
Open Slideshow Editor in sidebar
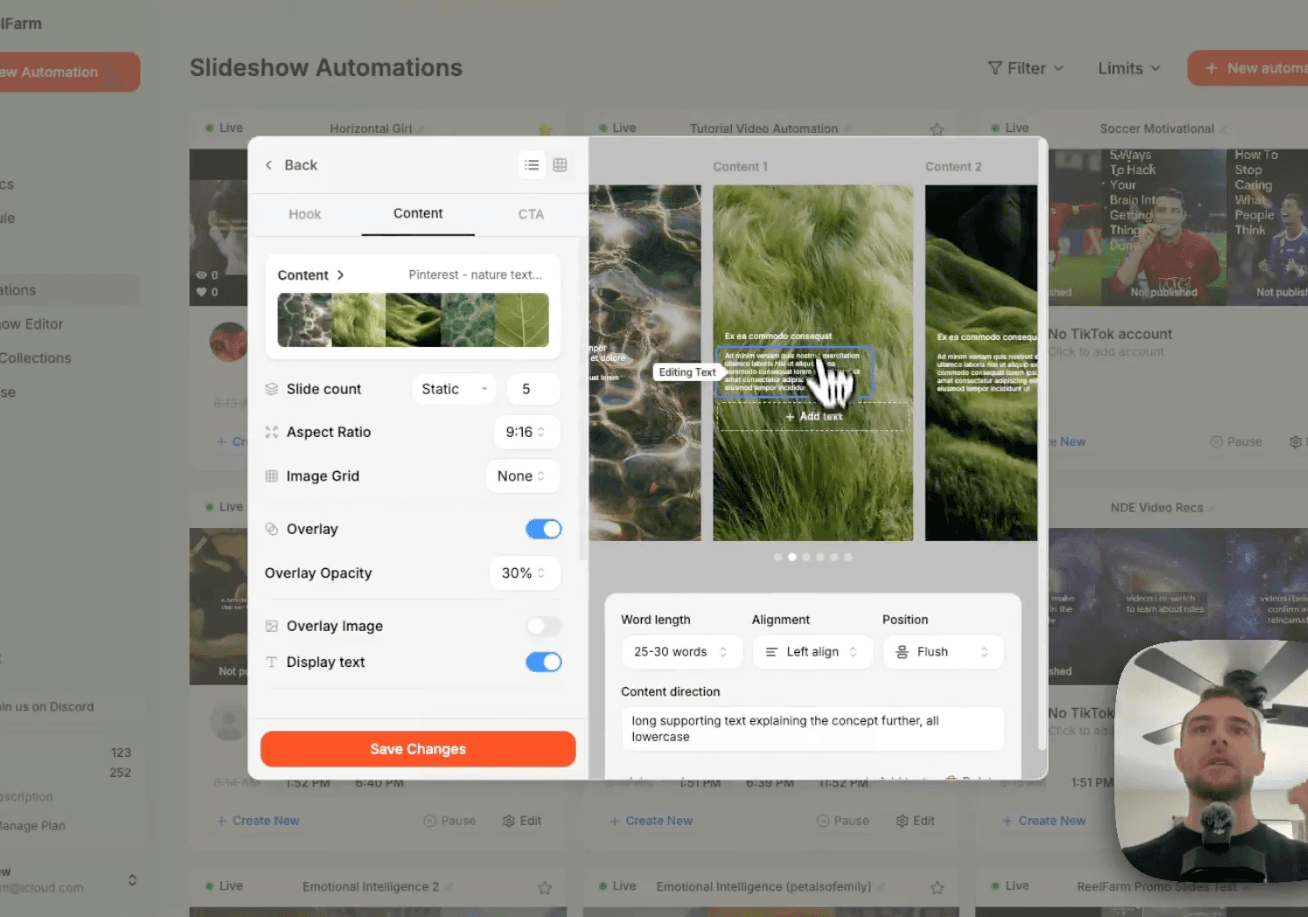pos(32,324)
